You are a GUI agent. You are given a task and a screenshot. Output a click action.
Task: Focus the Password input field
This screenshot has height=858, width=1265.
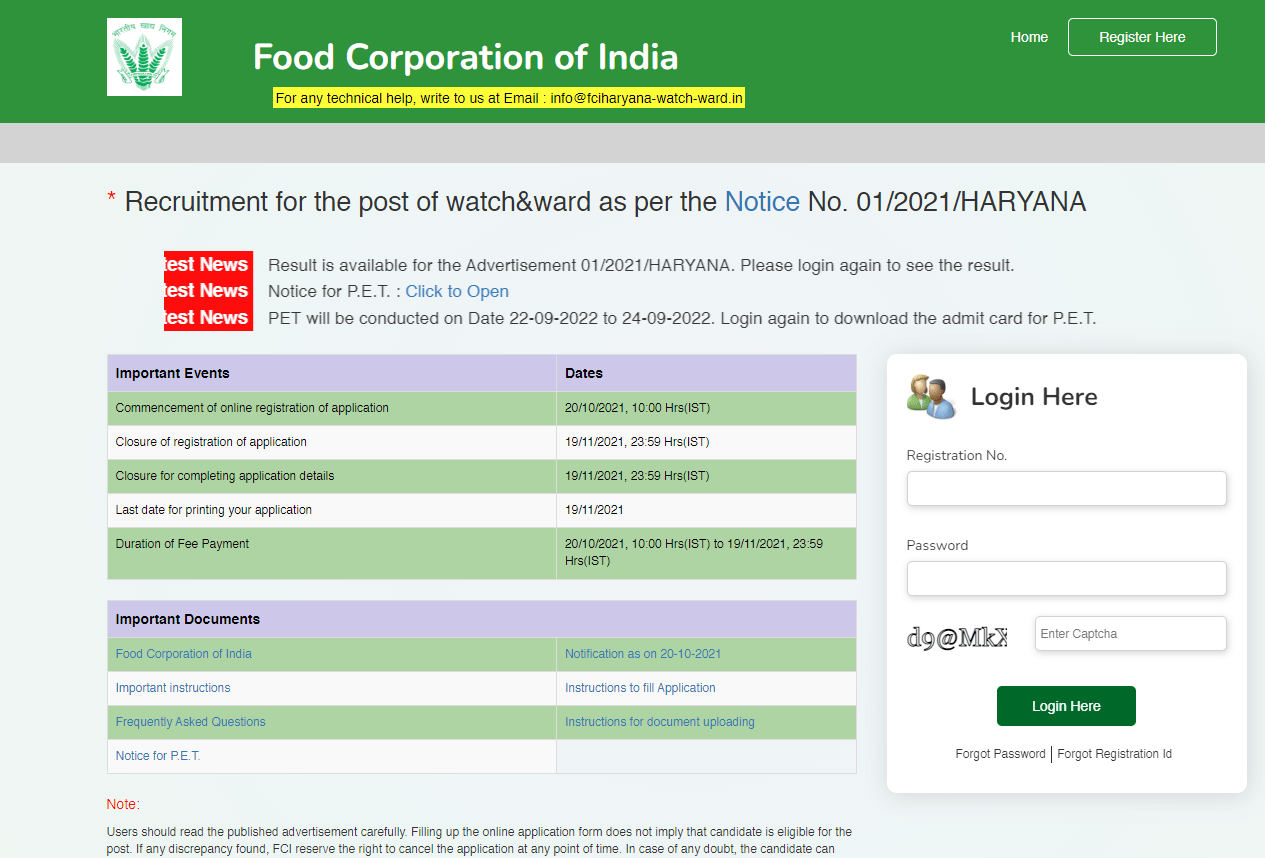1066,579
